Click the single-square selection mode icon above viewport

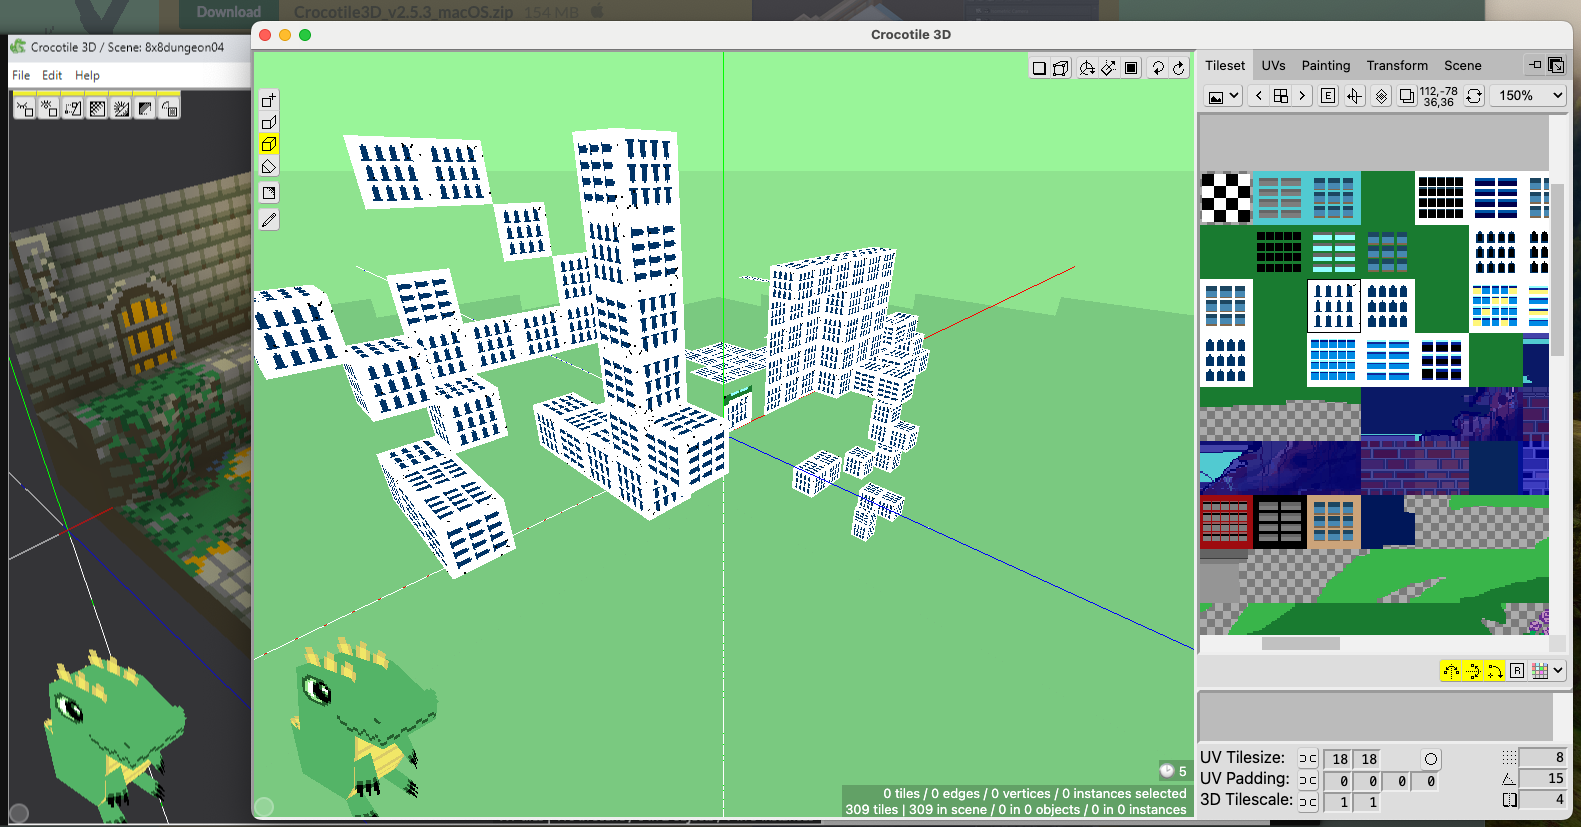tap(1039, 68)
